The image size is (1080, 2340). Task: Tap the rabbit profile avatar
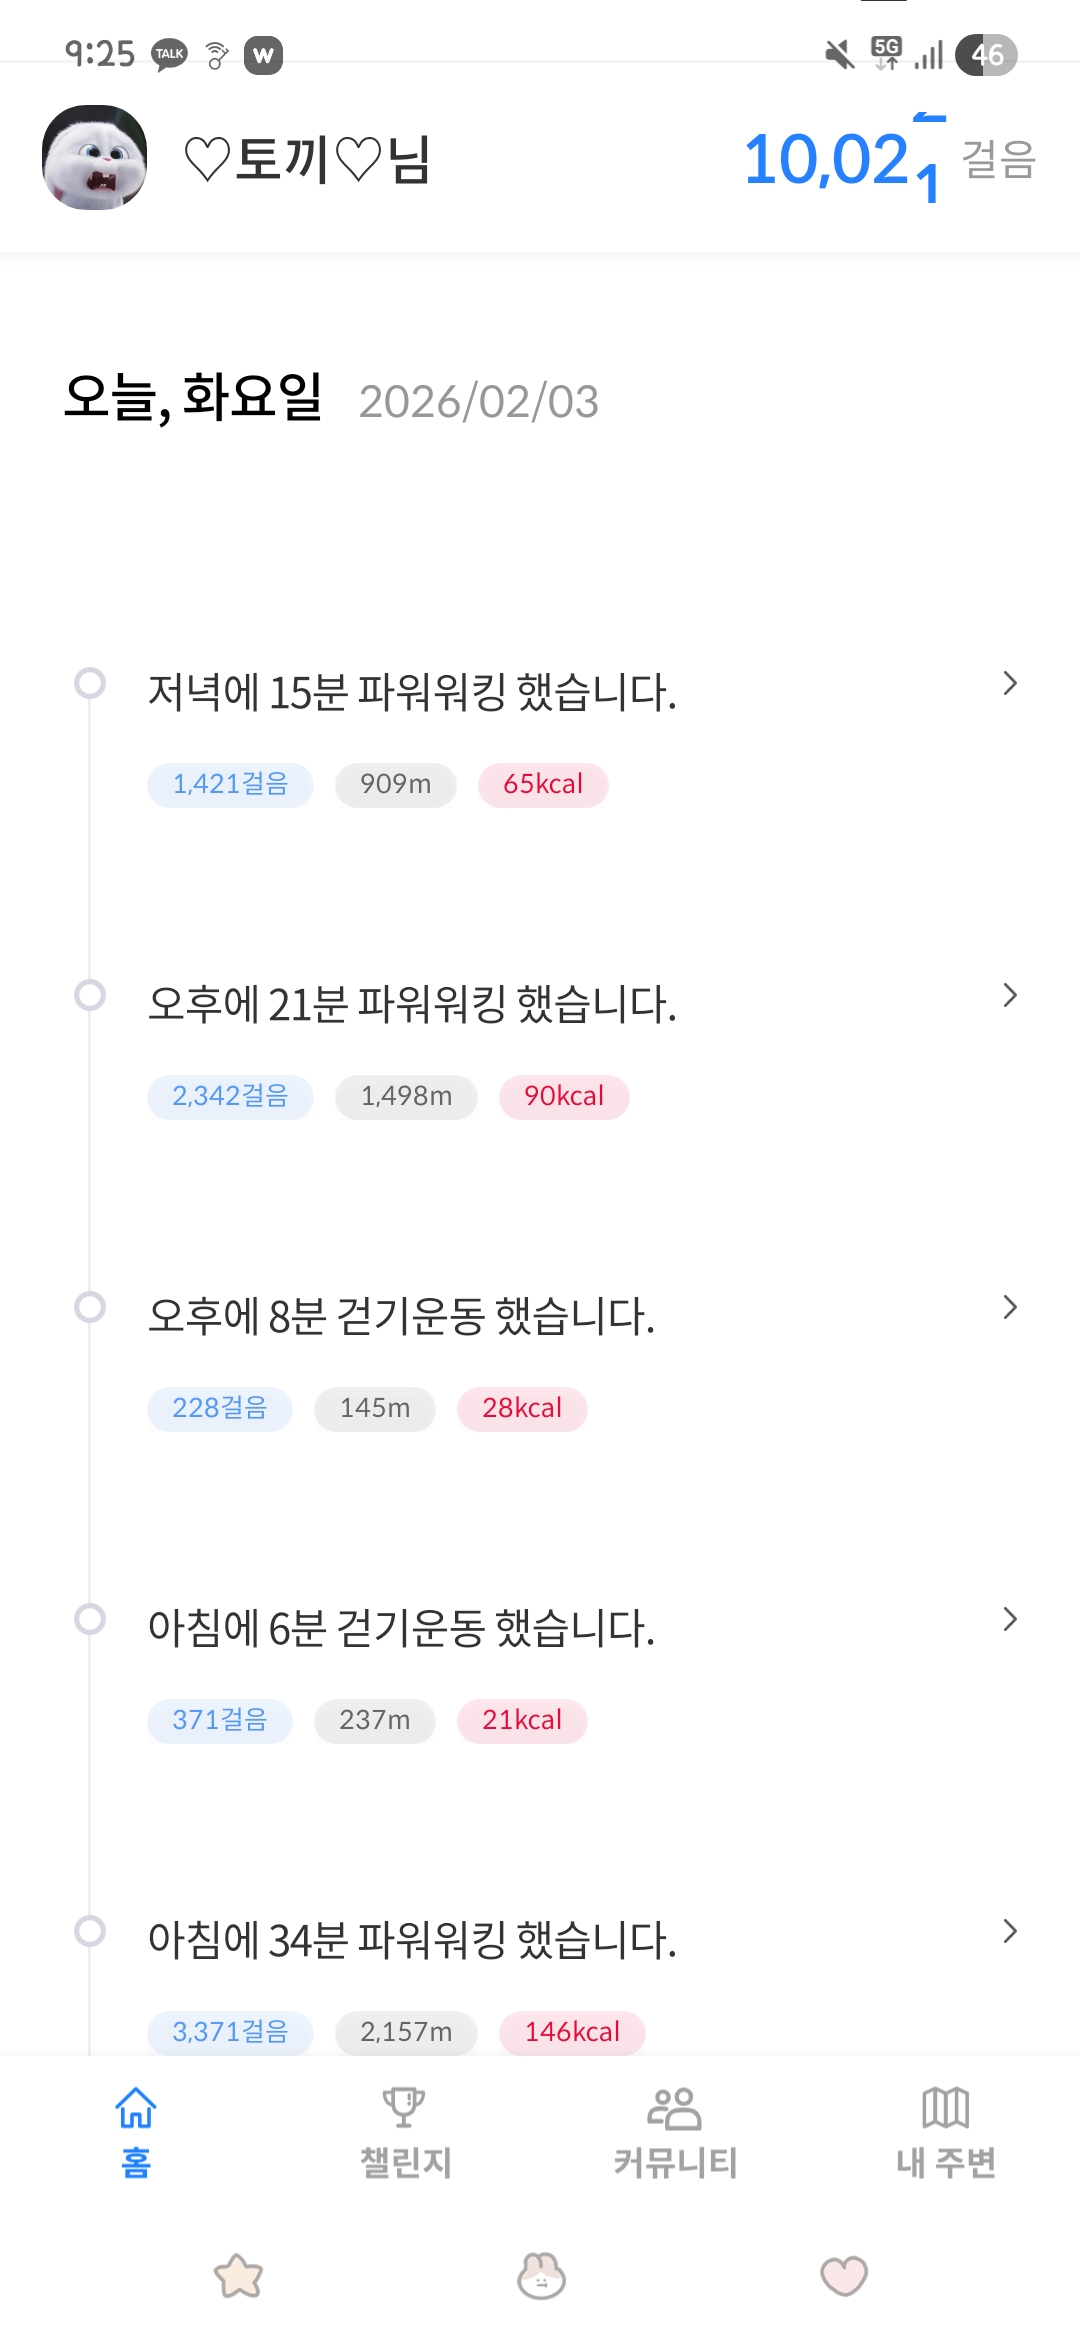(95, 158)
